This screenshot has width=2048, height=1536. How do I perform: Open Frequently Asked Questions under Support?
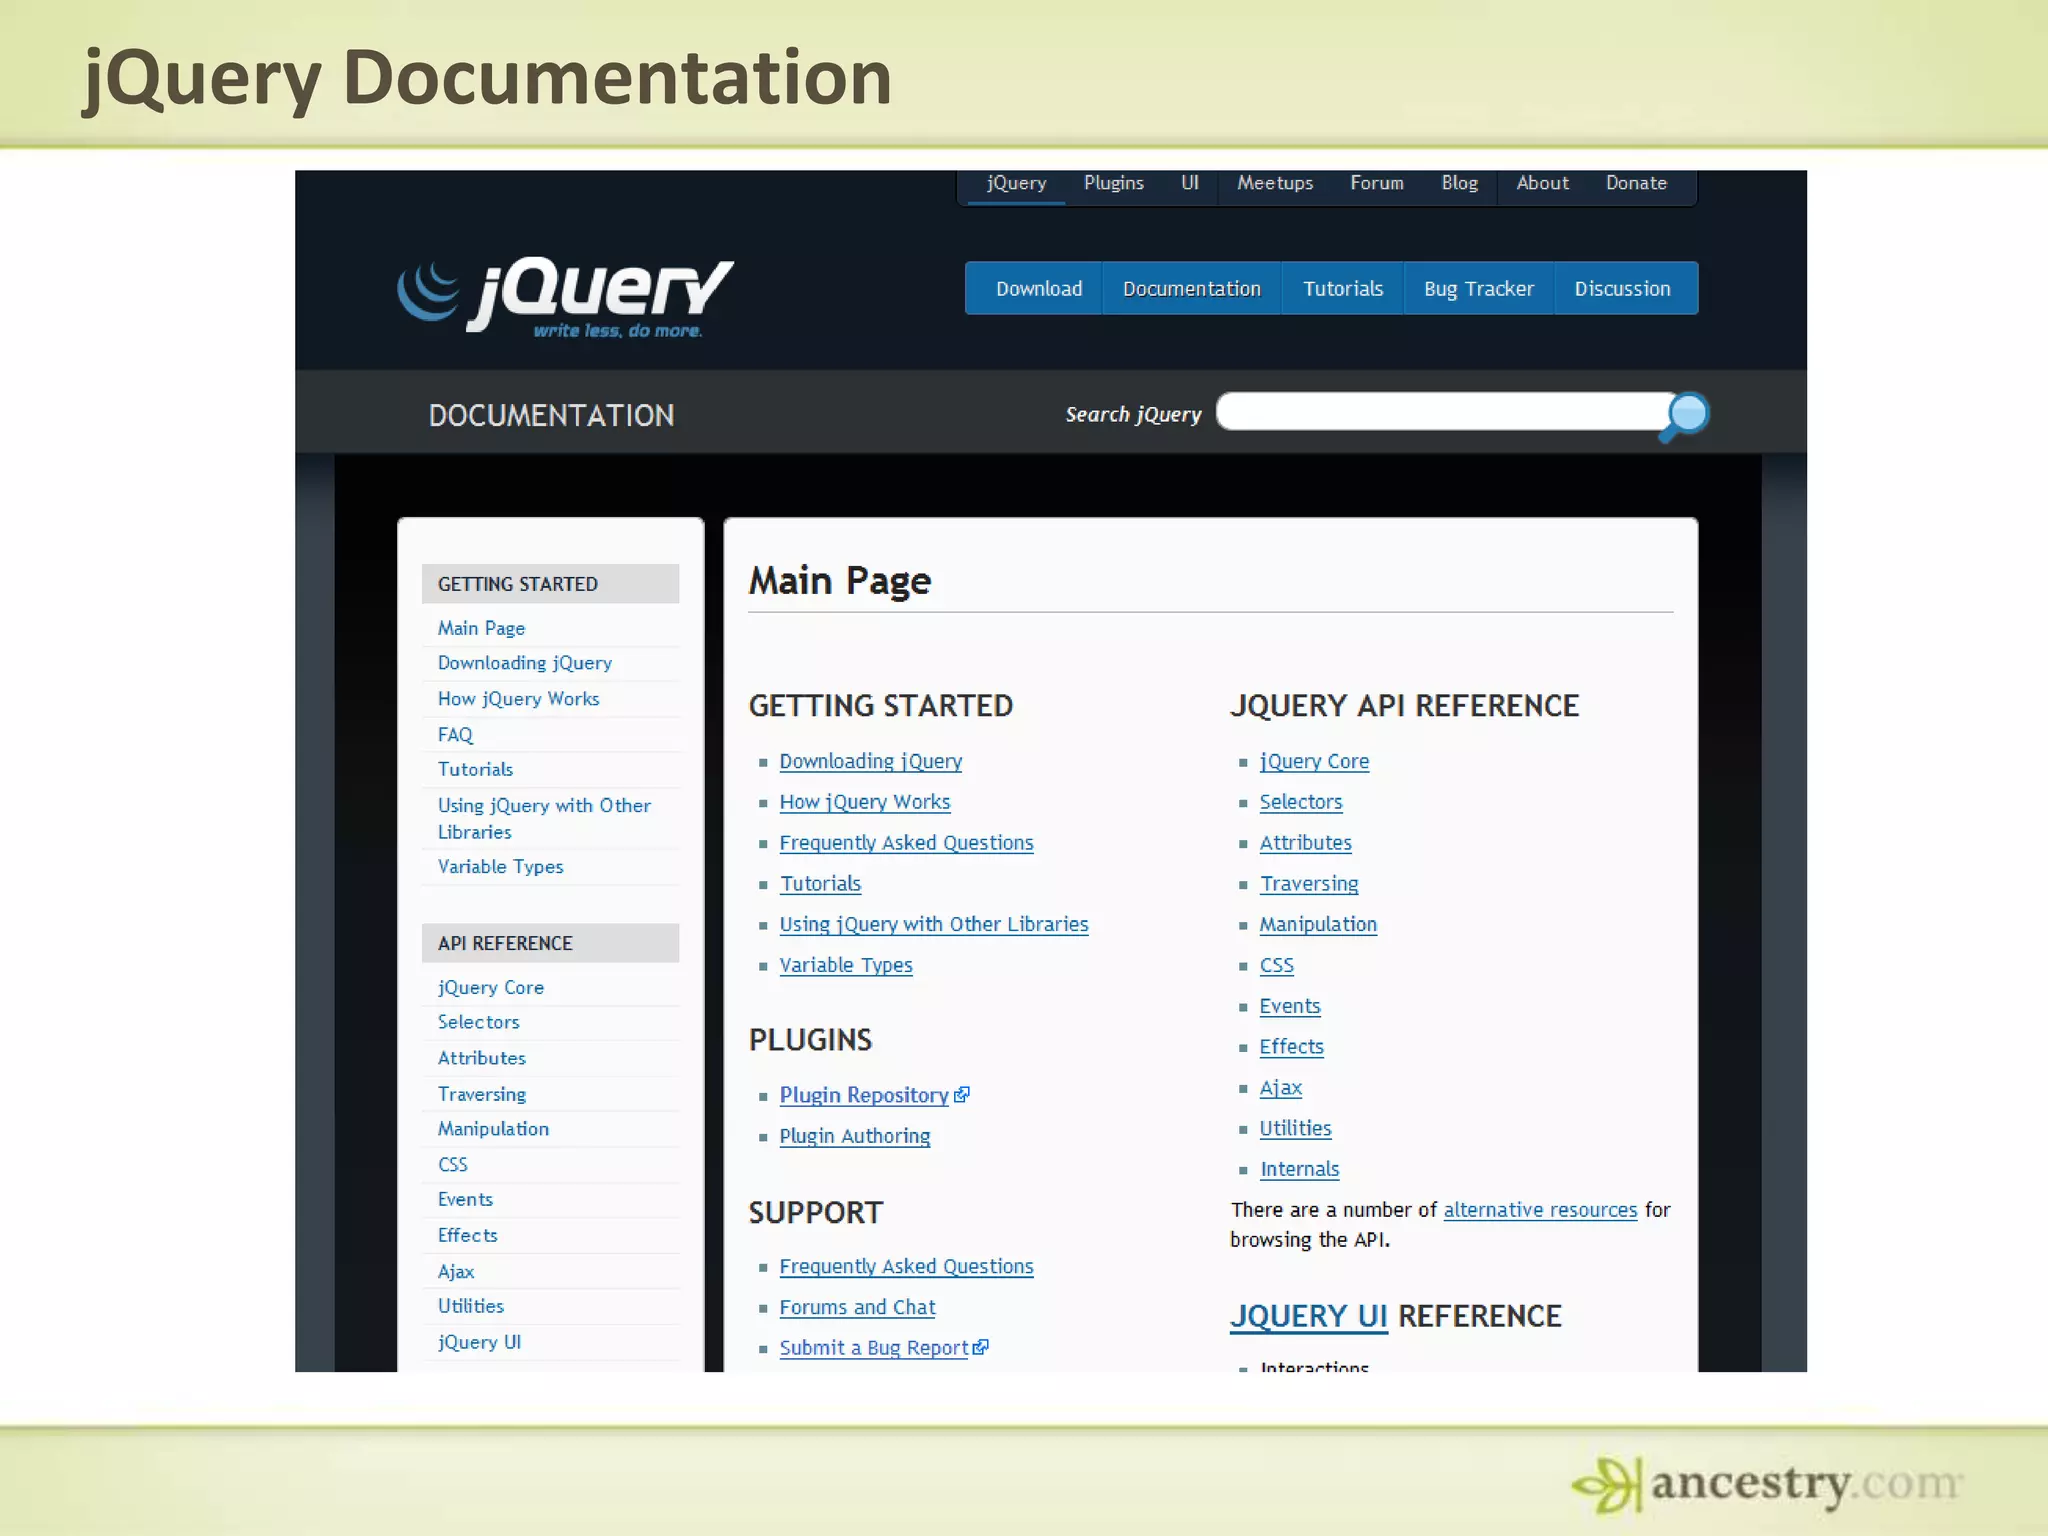click(906, 1267)
